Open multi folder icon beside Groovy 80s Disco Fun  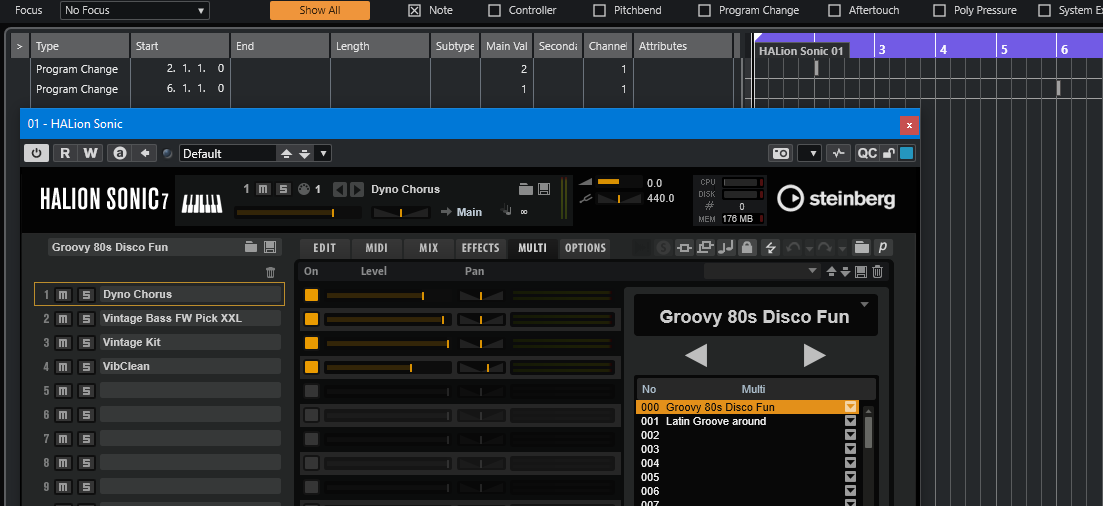(x=250, y=247)
